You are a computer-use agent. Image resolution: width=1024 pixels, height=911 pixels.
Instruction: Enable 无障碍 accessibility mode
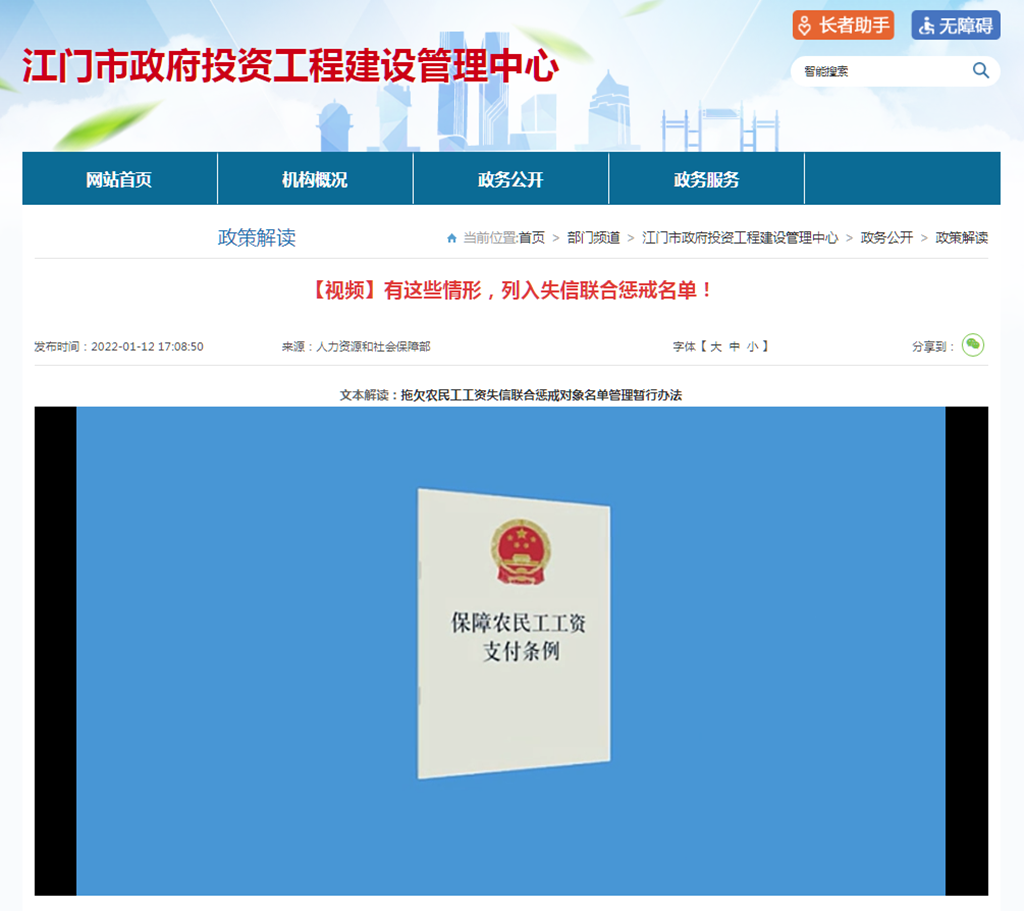click(955, 25)
